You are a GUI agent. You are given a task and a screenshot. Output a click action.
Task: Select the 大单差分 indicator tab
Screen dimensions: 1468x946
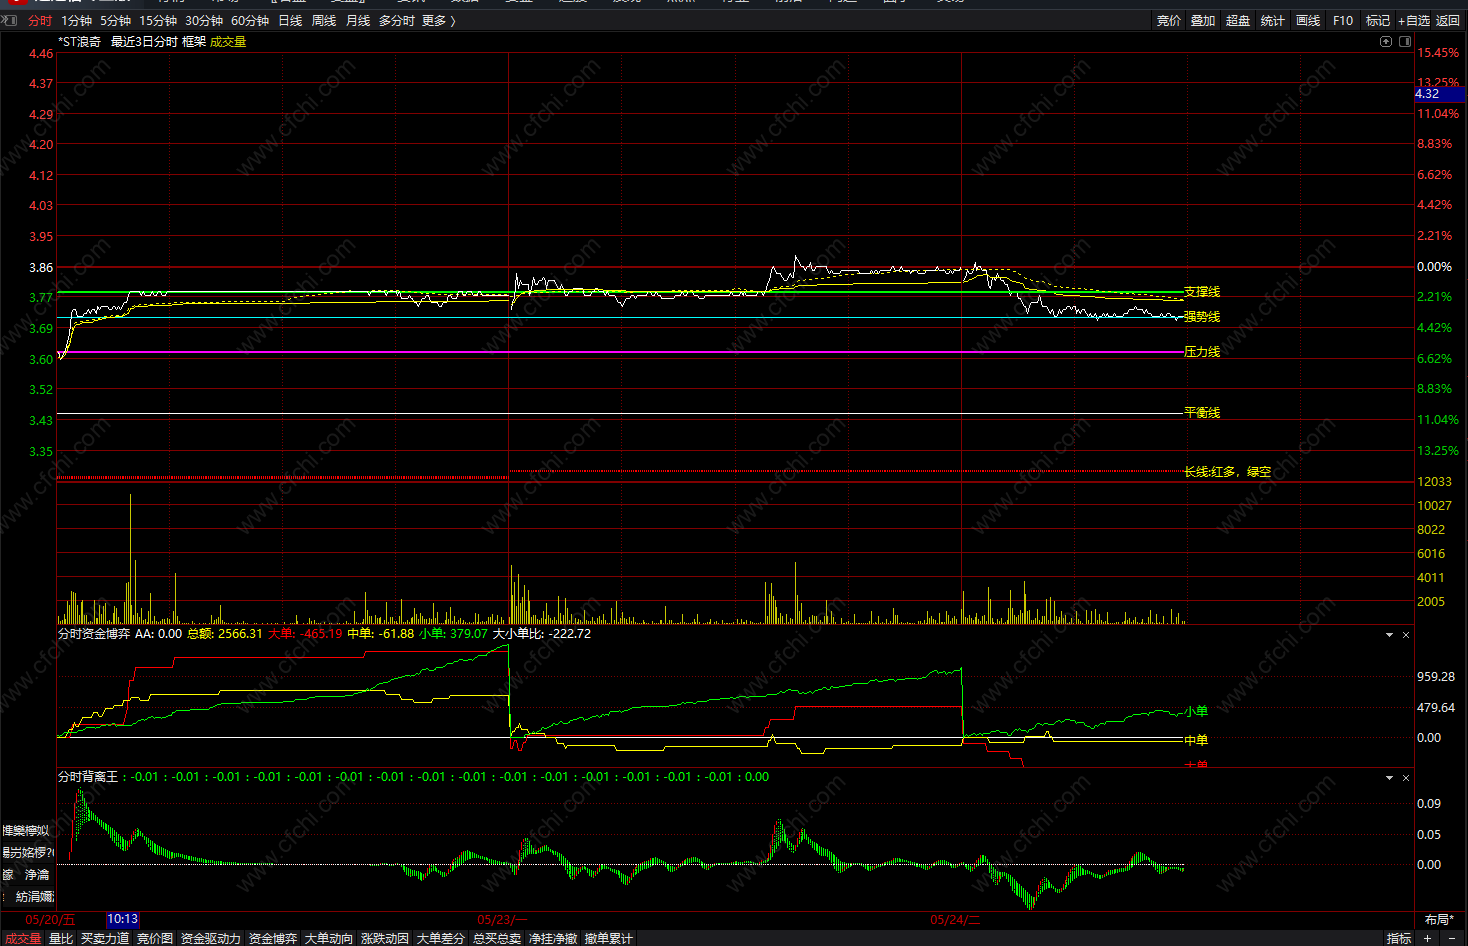click(441, 938)
